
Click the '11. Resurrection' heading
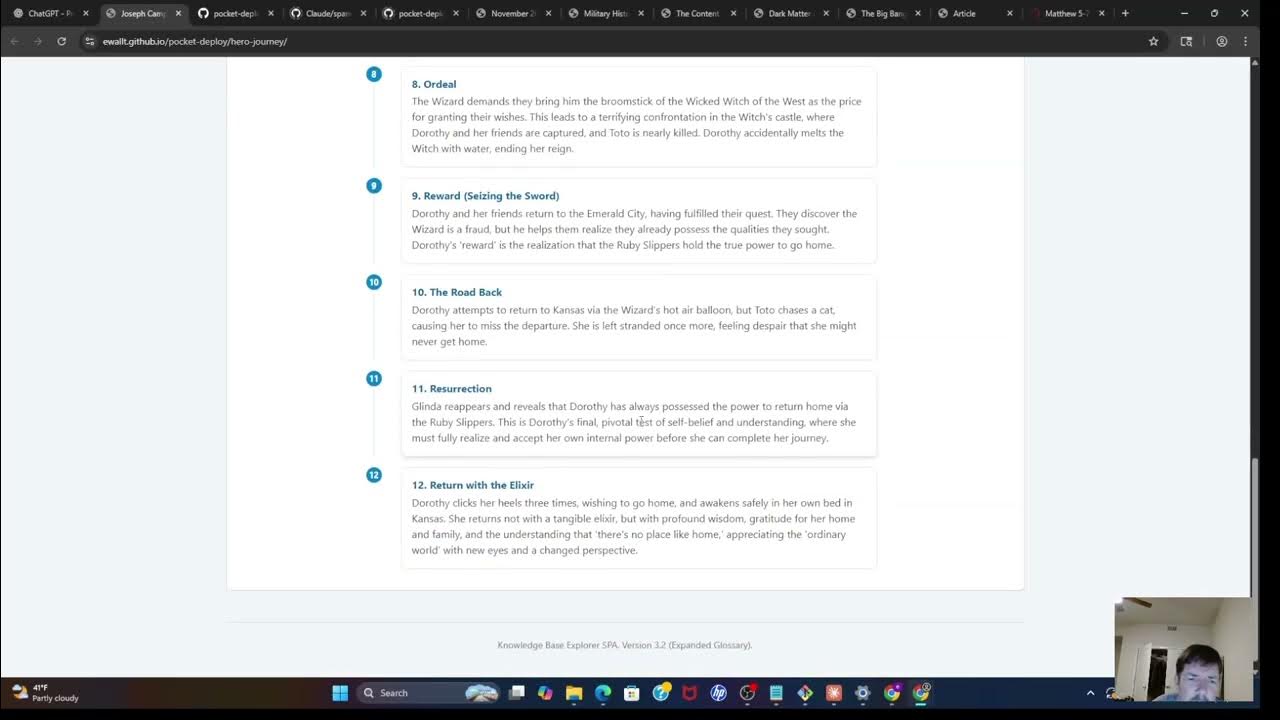(x=452, y=389)
